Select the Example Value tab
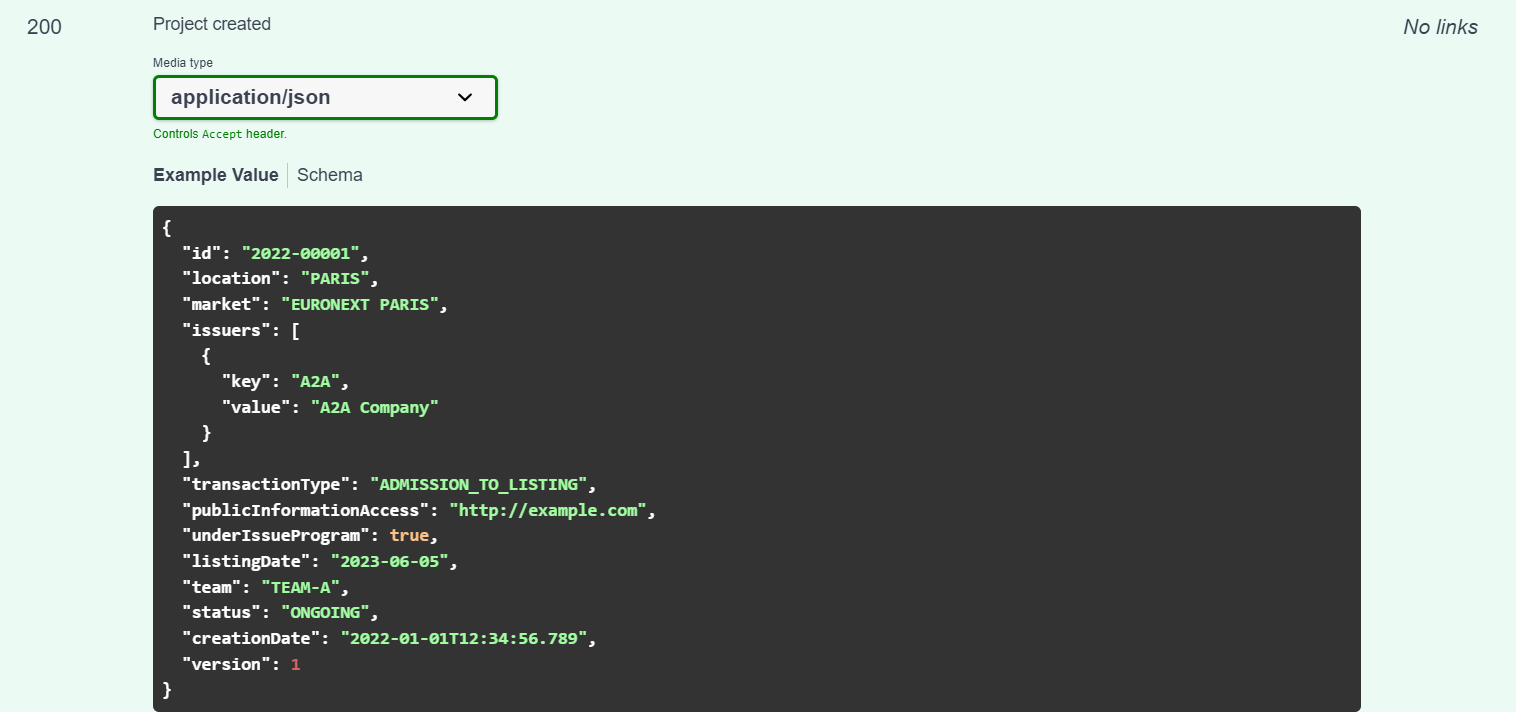 216,175
